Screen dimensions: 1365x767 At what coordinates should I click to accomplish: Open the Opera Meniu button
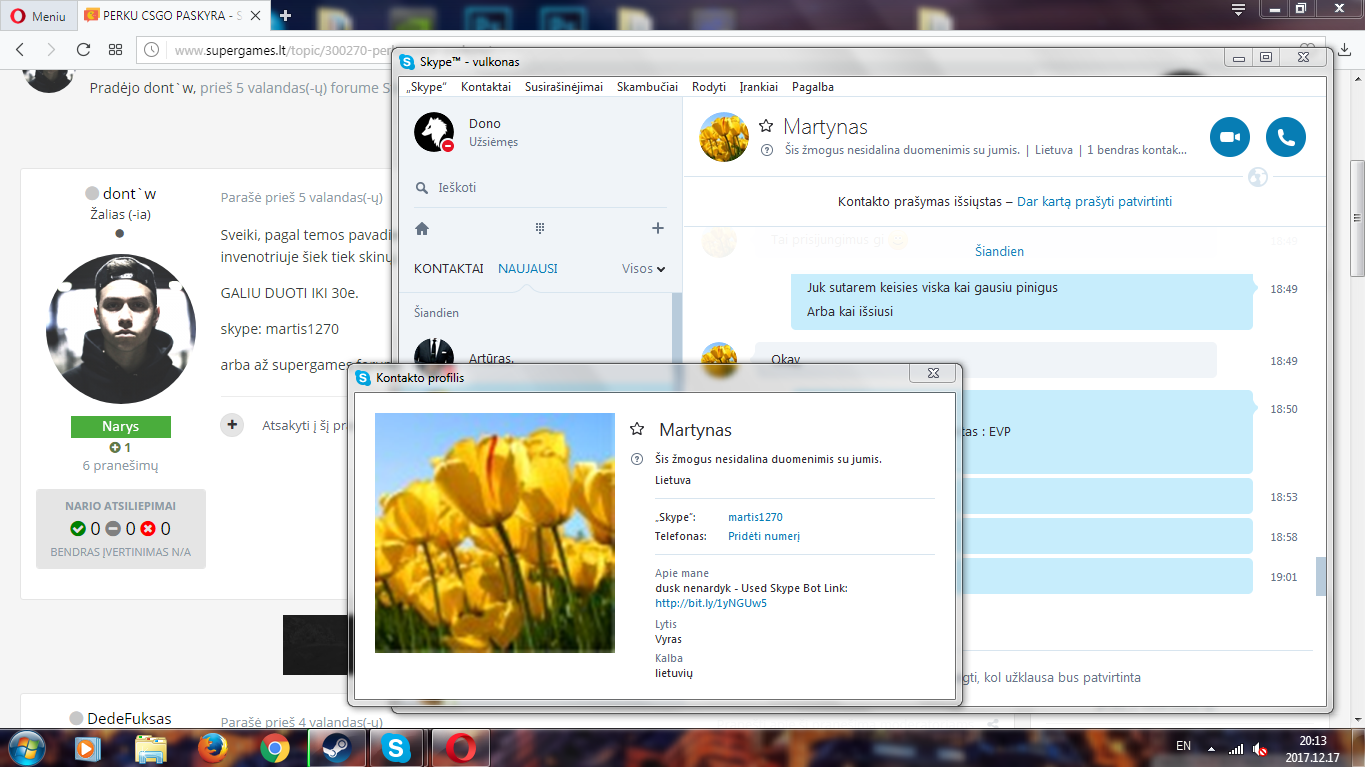38,16
